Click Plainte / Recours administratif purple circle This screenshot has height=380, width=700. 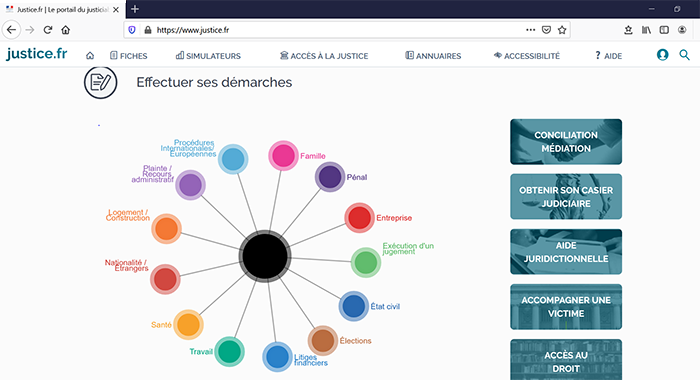191,185
